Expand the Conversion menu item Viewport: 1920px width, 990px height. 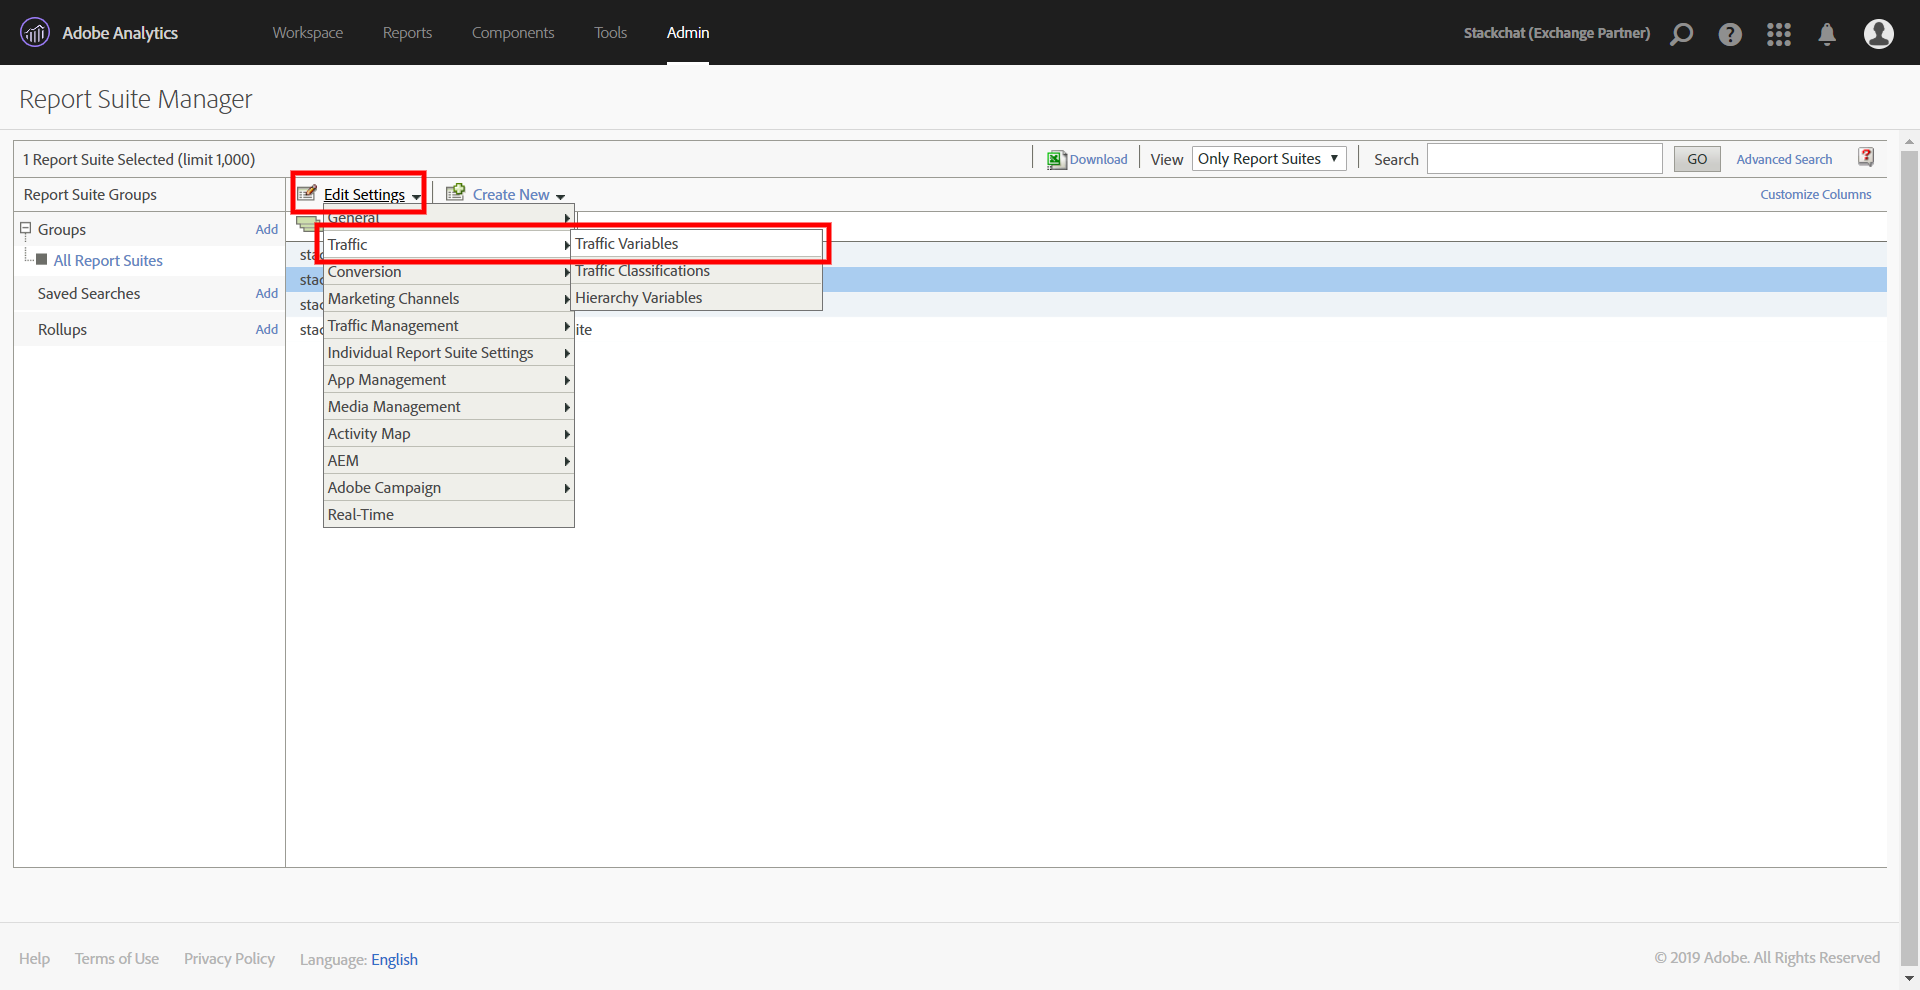point(448,272)
